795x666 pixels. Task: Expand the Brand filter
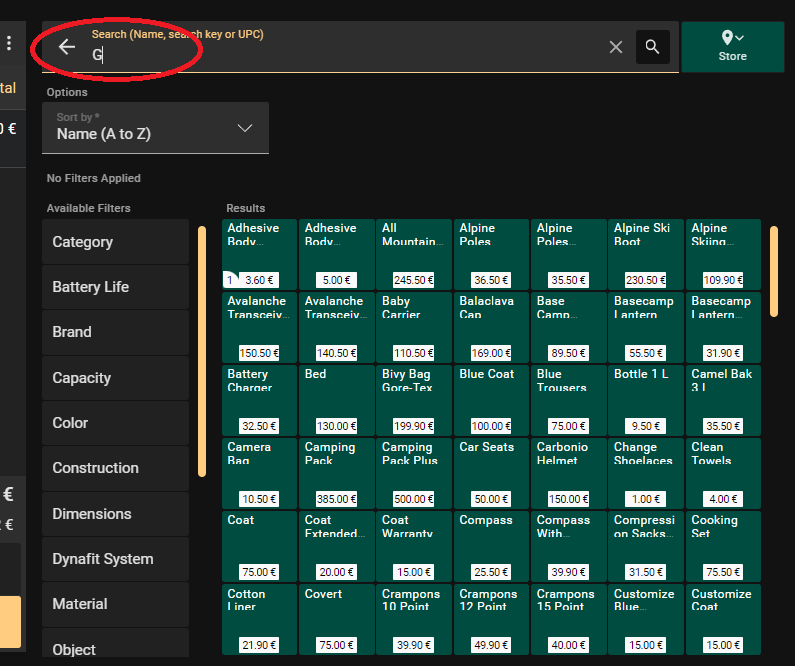pyautogui.click(x=115, y=332)
